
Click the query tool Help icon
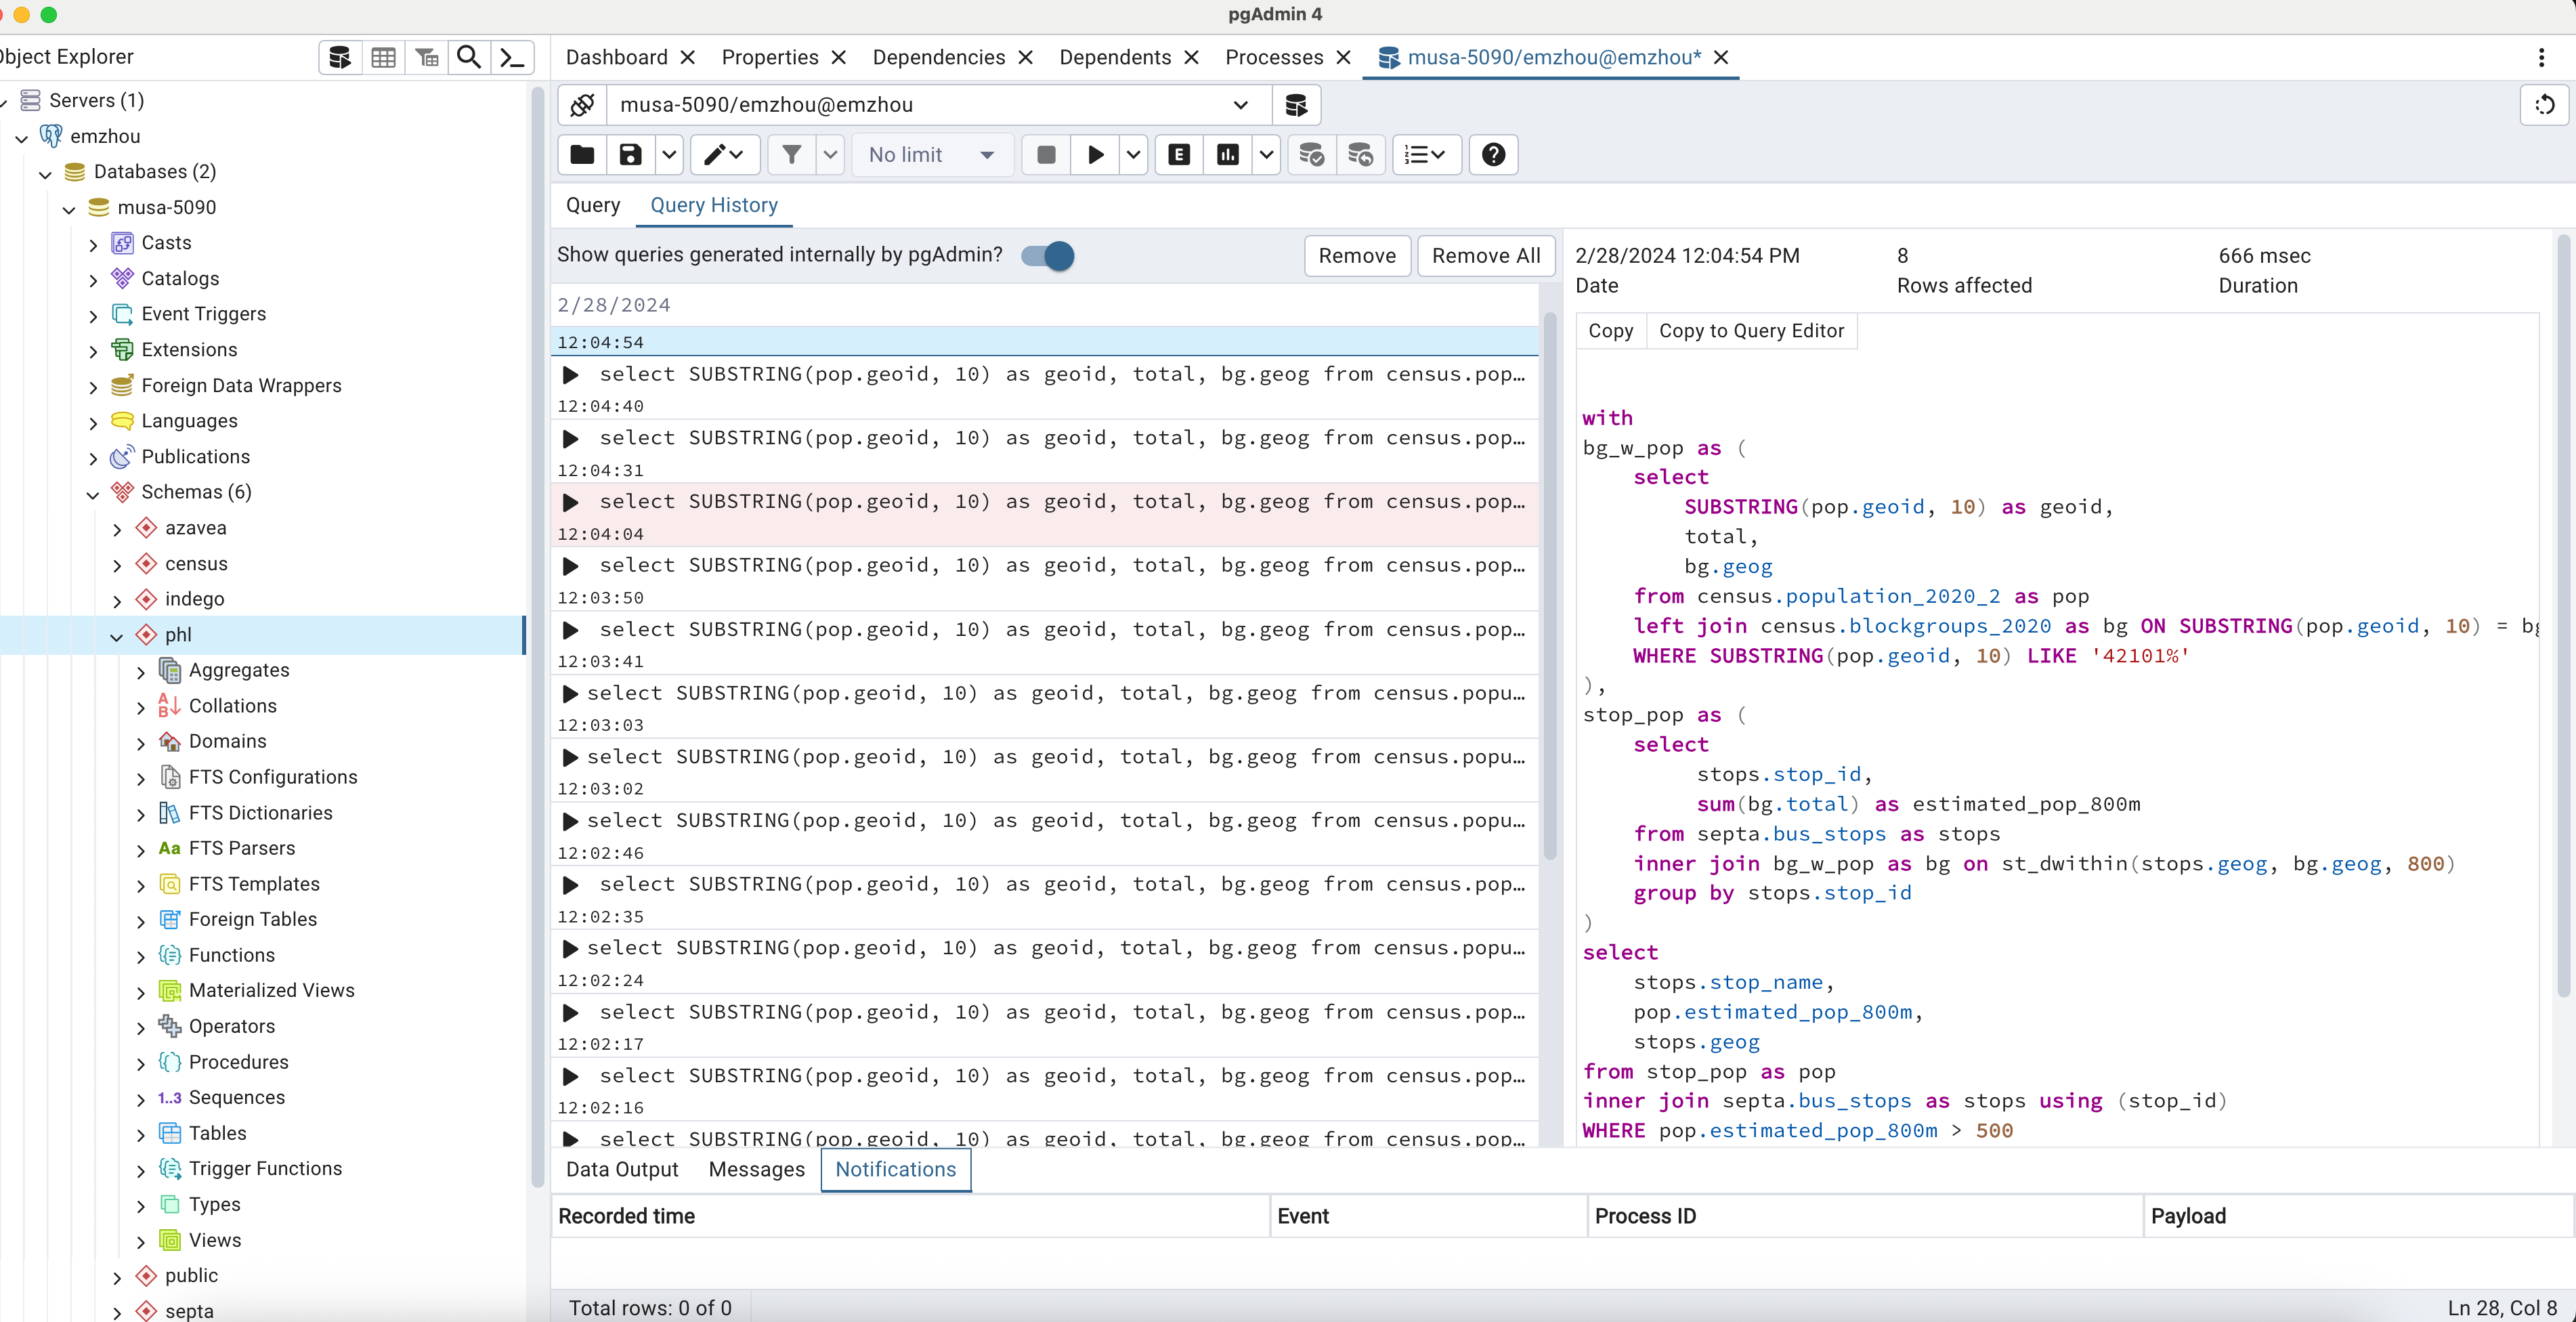(x=1493, y=154)
